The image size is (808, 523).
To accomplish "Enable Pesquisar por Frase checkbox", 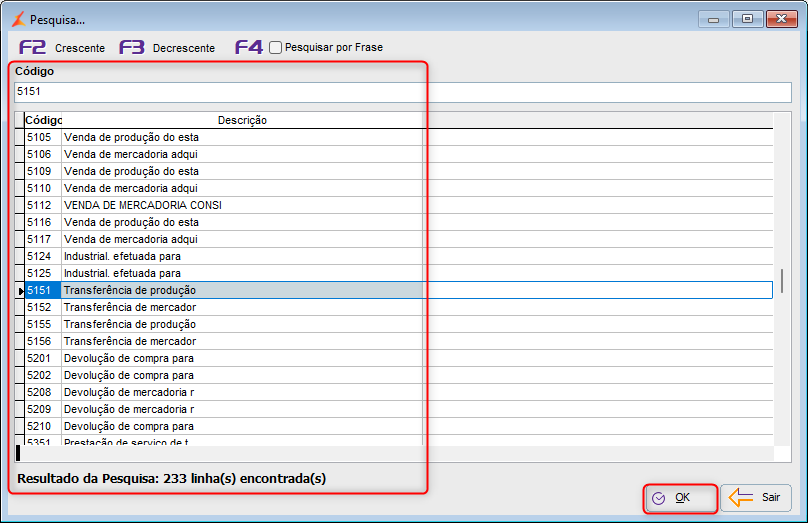I will (x=276, y=47).
